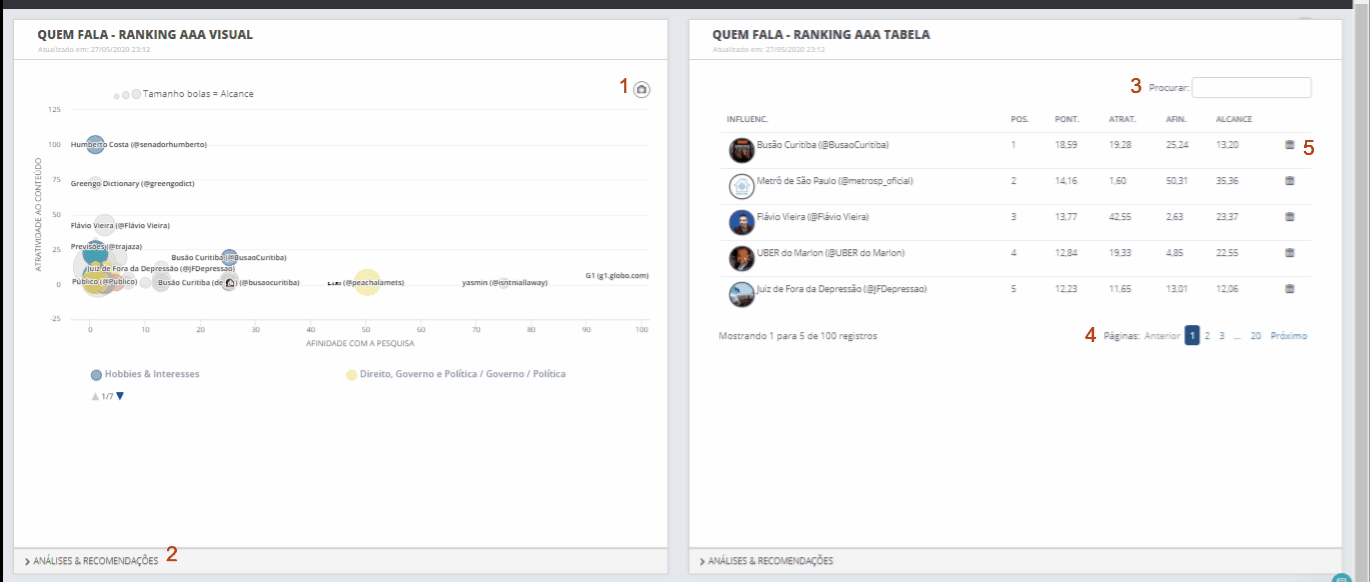The image size is (1370, 582).
Task: Click the chart snapshot camera icon
Action: point(642,90)
